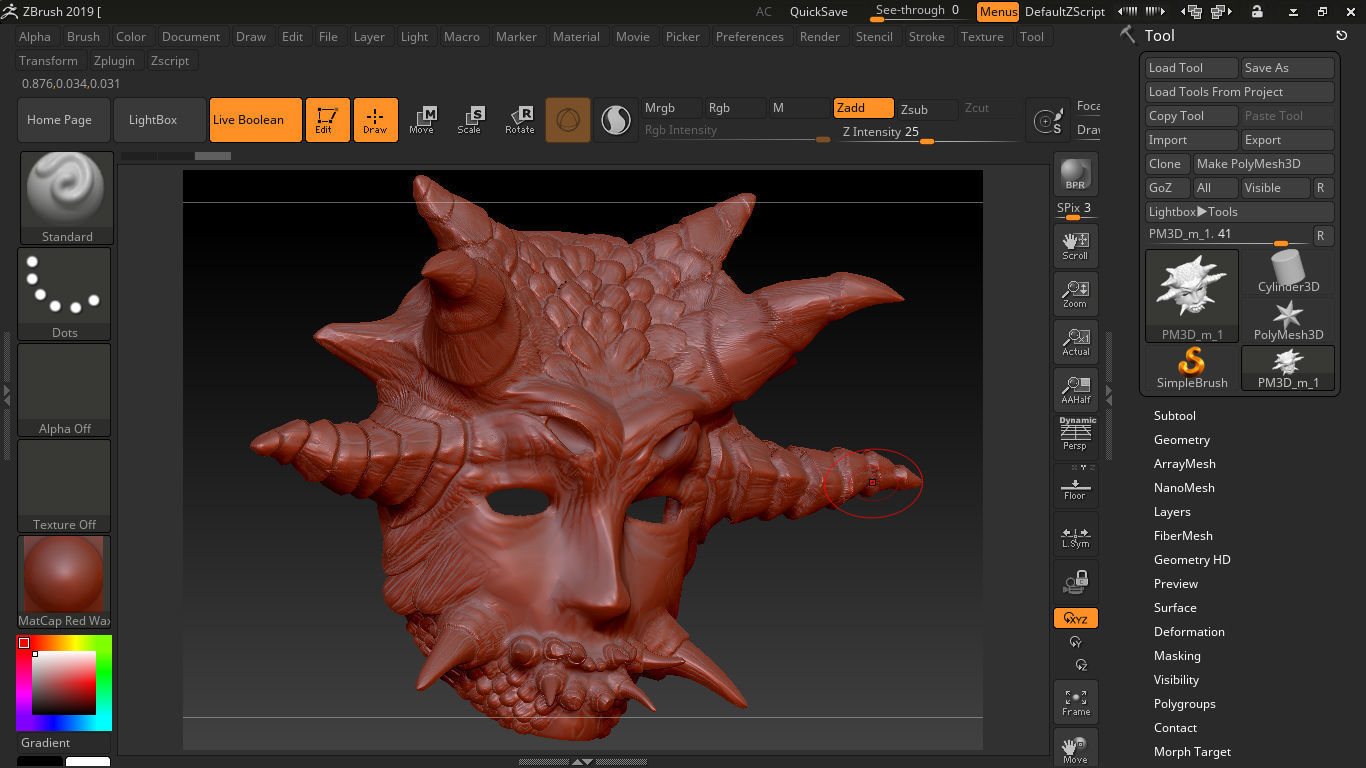Click the Frame mesh button
The height and width of the screenshot is (768, 1366).
point(1075,702)
